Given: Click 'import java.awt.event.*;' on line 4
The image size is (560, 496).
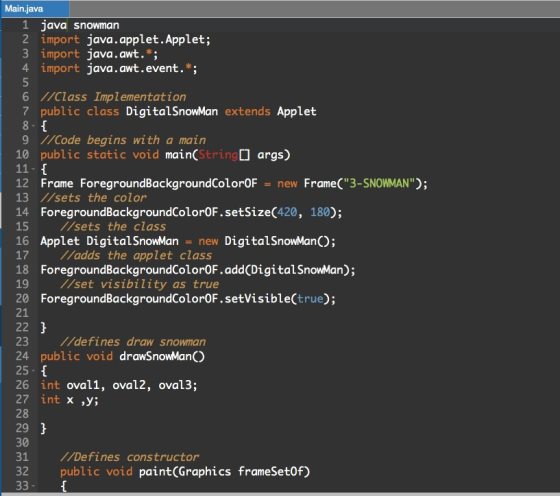Looking at the screenshot, I should (x=119, y=68).
